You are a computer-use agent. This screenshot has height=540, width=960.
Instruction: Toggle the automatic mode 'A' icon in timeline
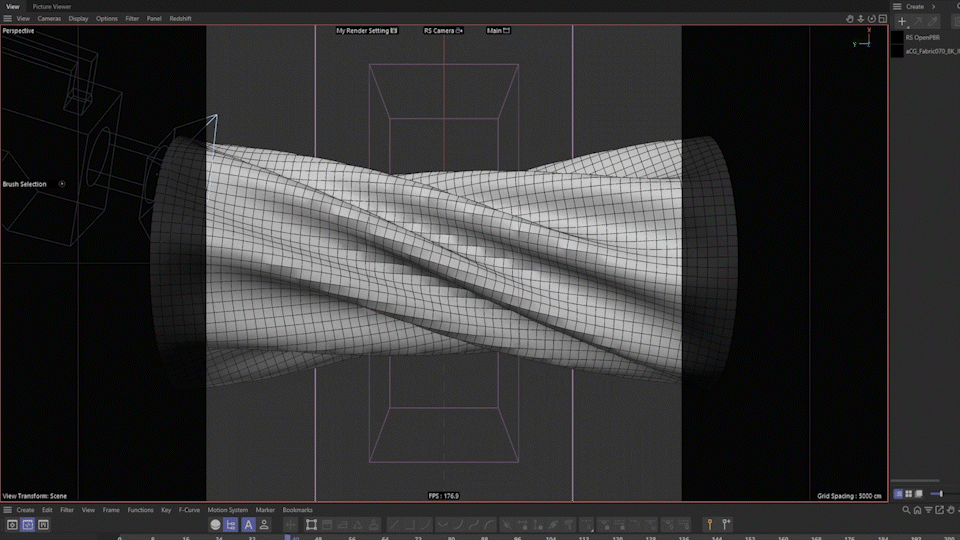(248, 525)
